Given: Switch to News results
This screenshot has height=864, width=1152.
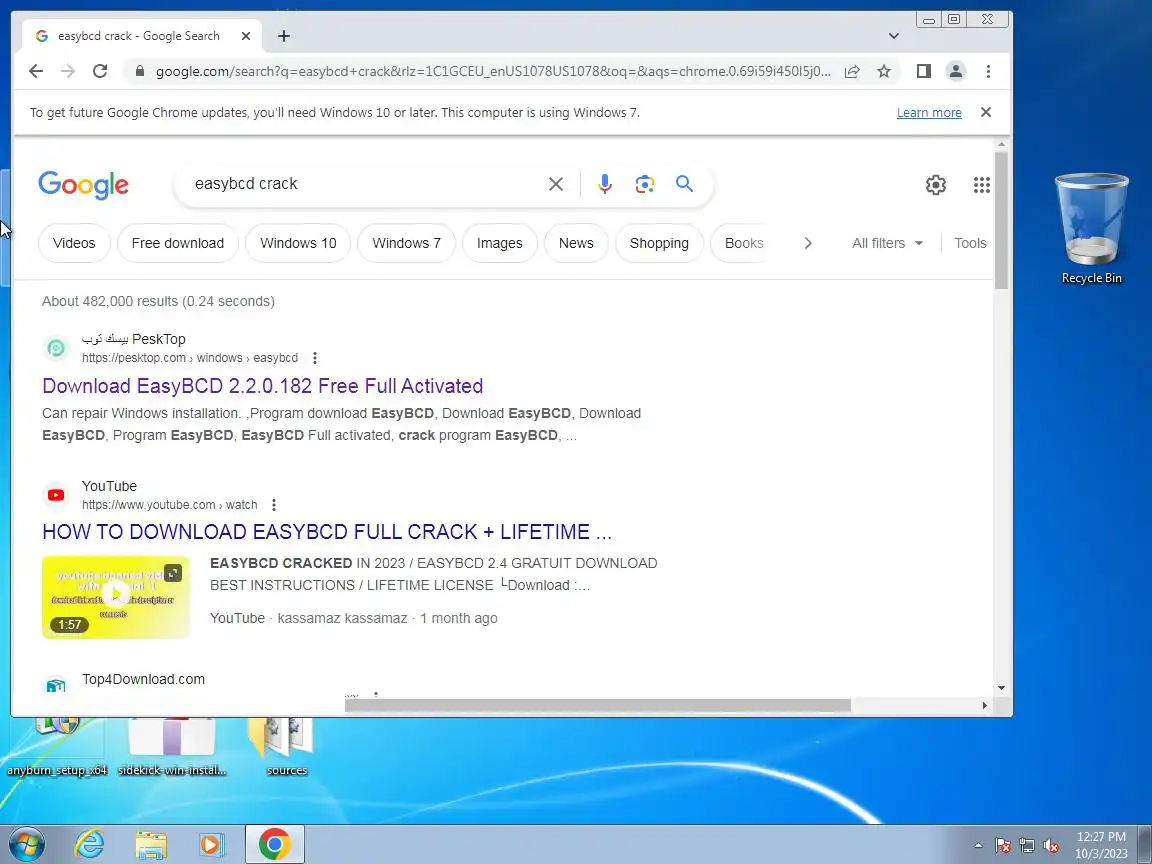Looking at the screenshot, I should pyautogui.click(x=576, y=243).
